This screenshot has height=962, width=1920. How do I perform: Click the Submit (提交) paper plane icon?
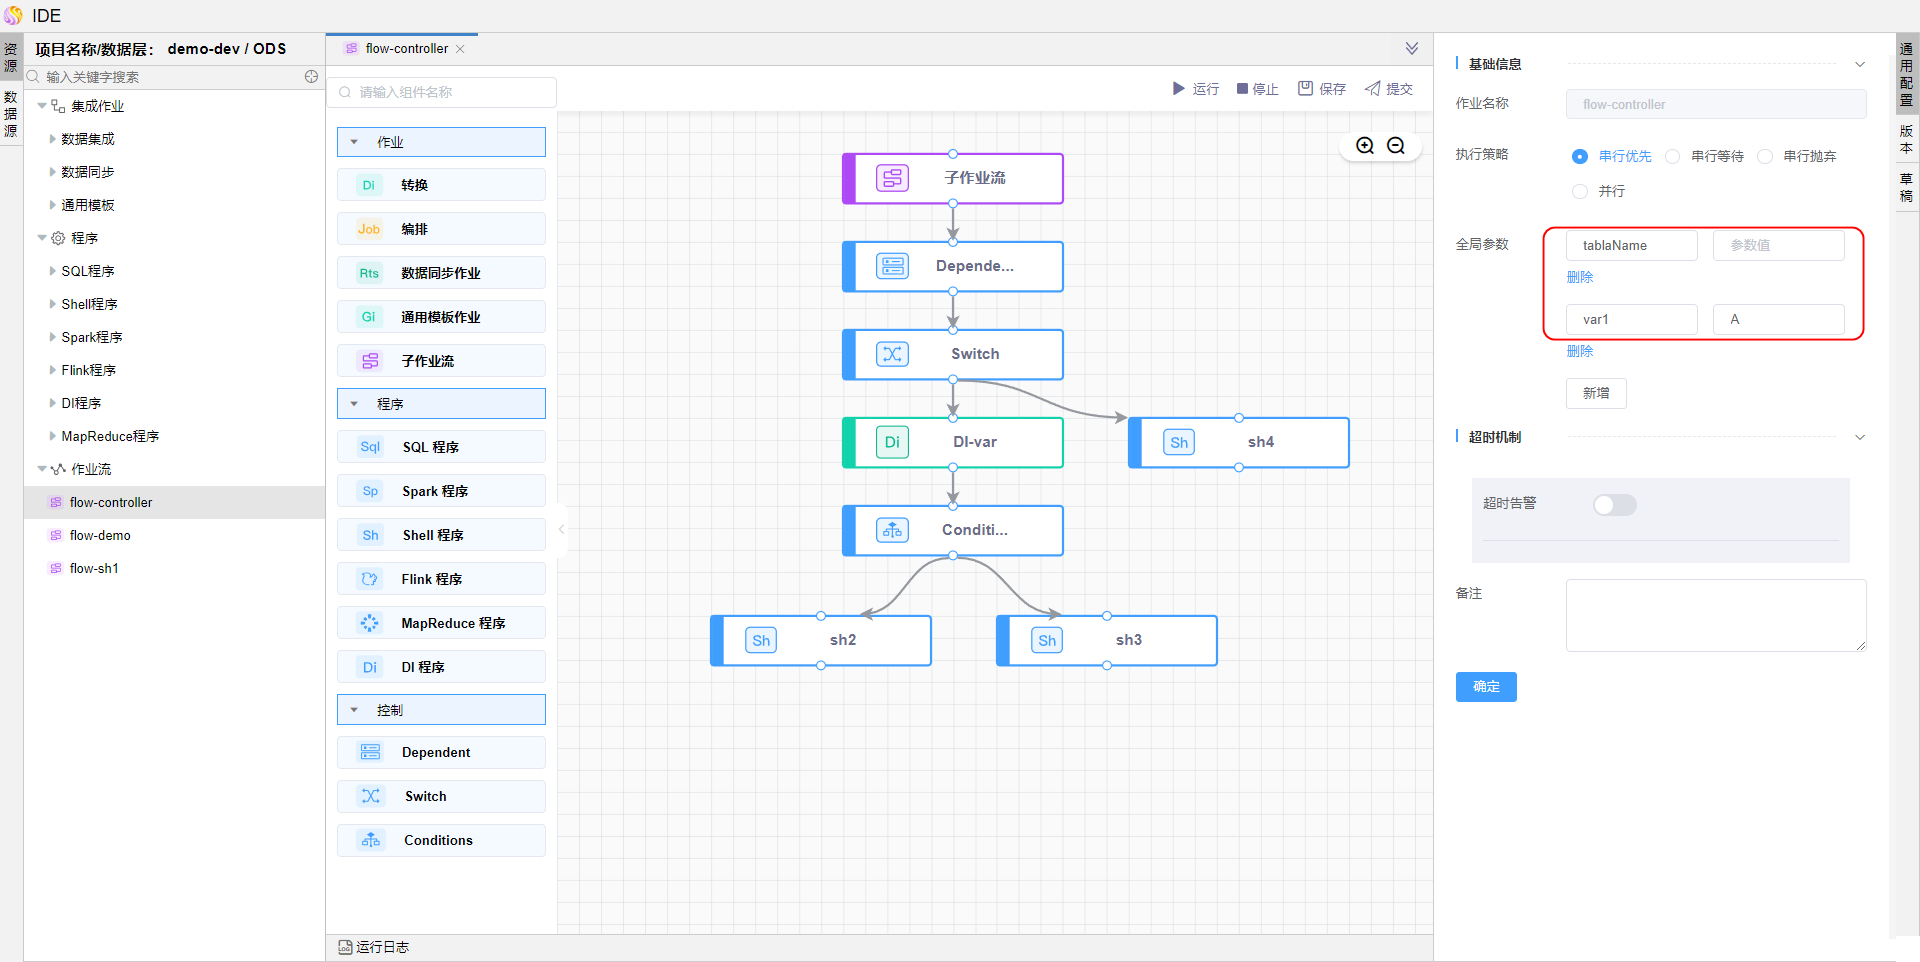[x=1373, y=89]
